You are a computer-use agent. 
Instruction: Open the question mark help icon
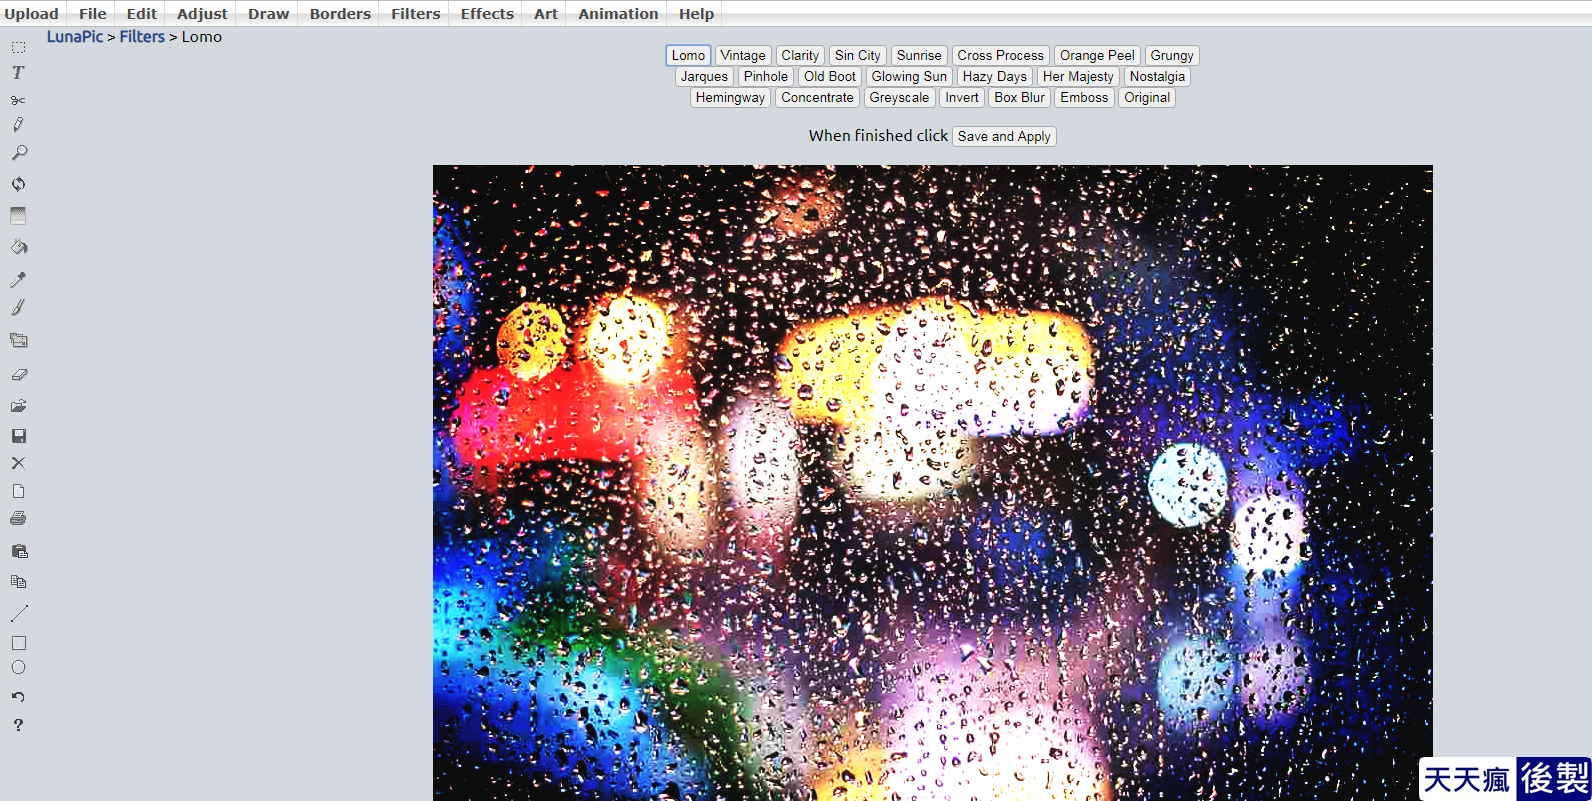[x=18, y=725]
